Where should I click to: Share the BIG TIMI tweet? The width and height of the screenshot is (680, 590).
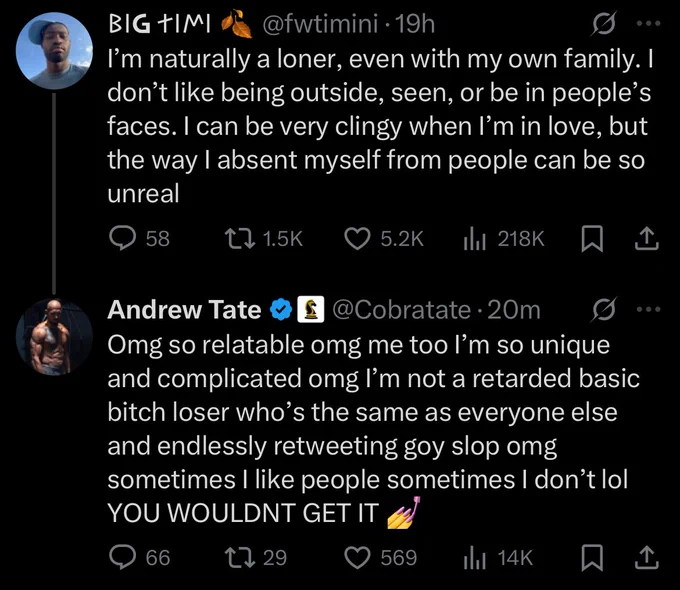647,239
